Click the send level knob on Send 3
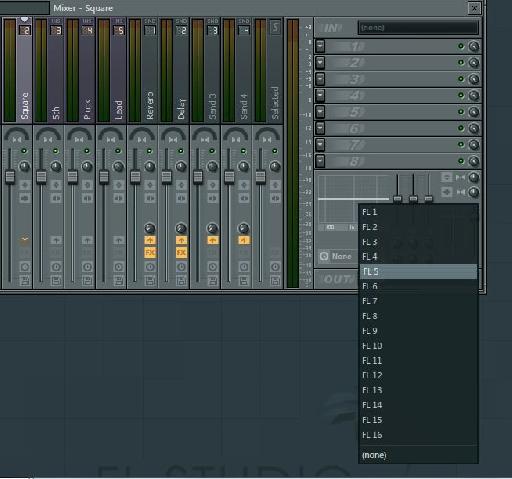512x479 pixels. (x=212, y=228)
